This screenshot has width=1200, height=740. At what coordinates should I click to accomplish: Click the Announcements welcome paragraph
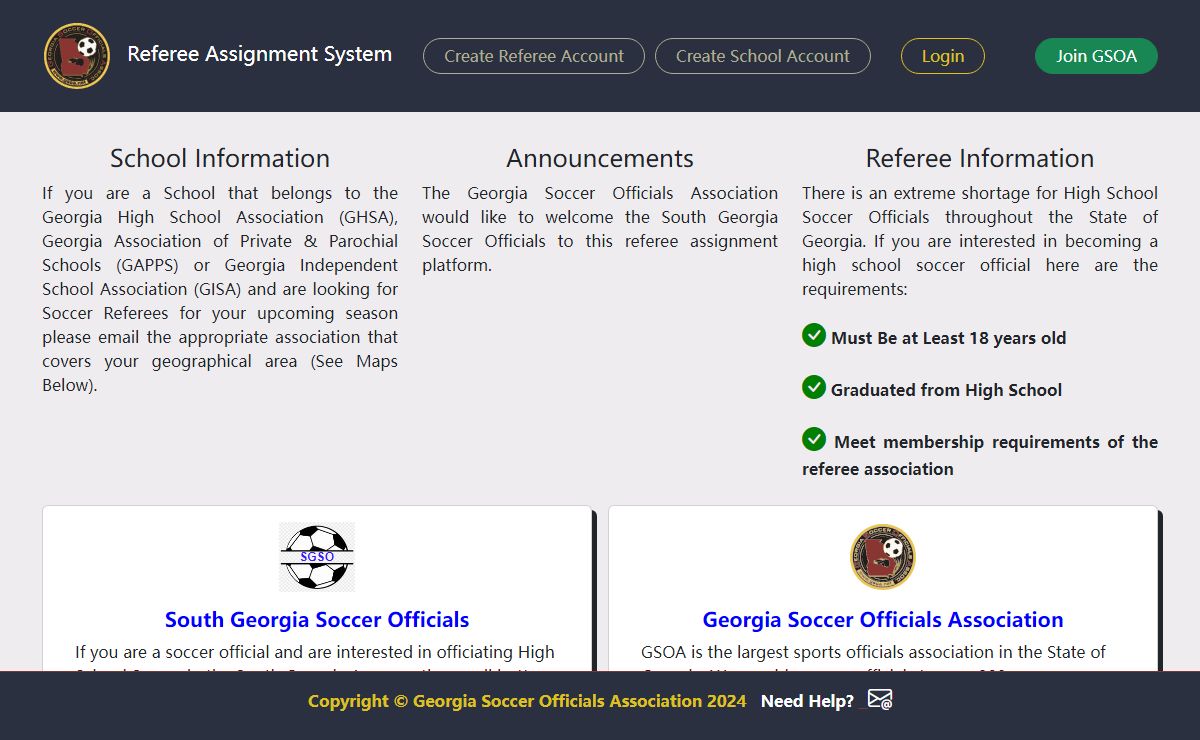tap(600, 229)
